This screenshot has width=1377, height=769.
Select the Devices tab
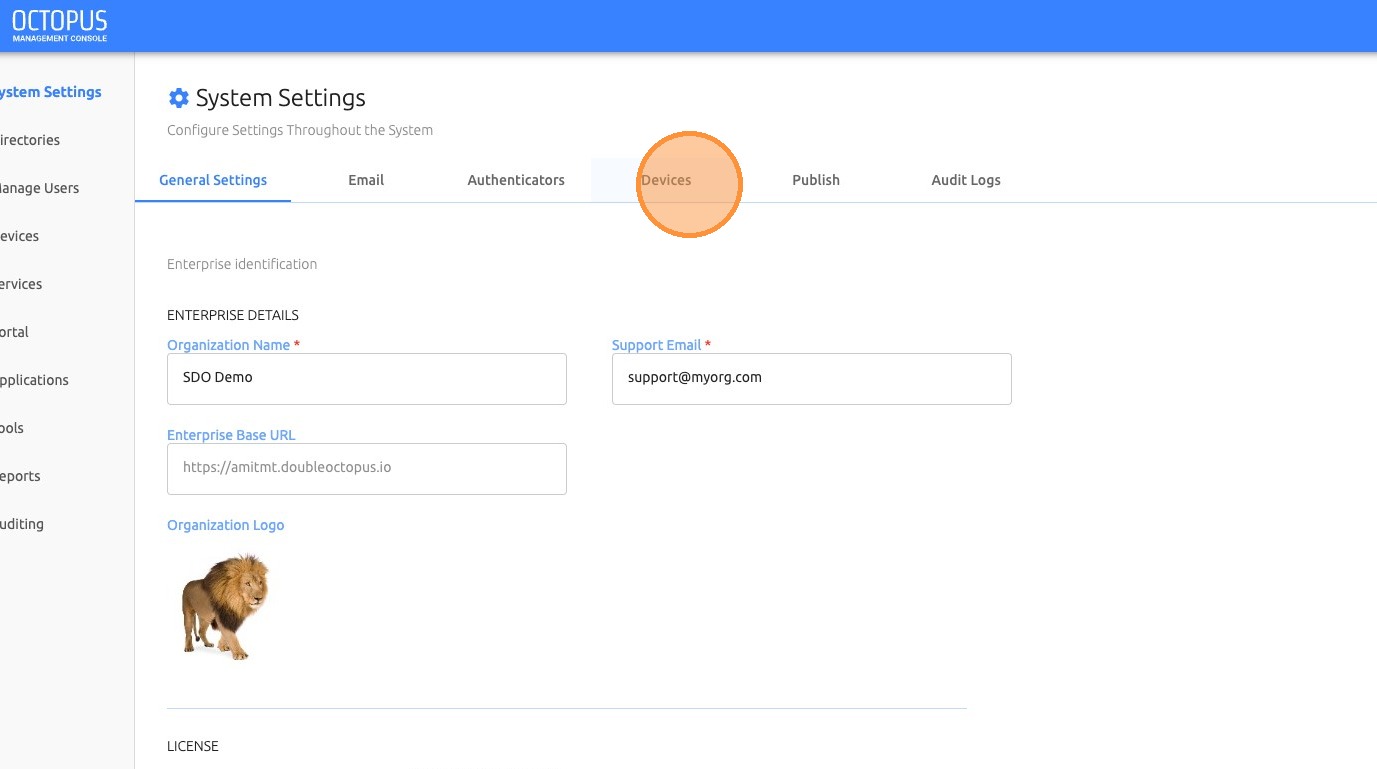[x=666, y=180]
